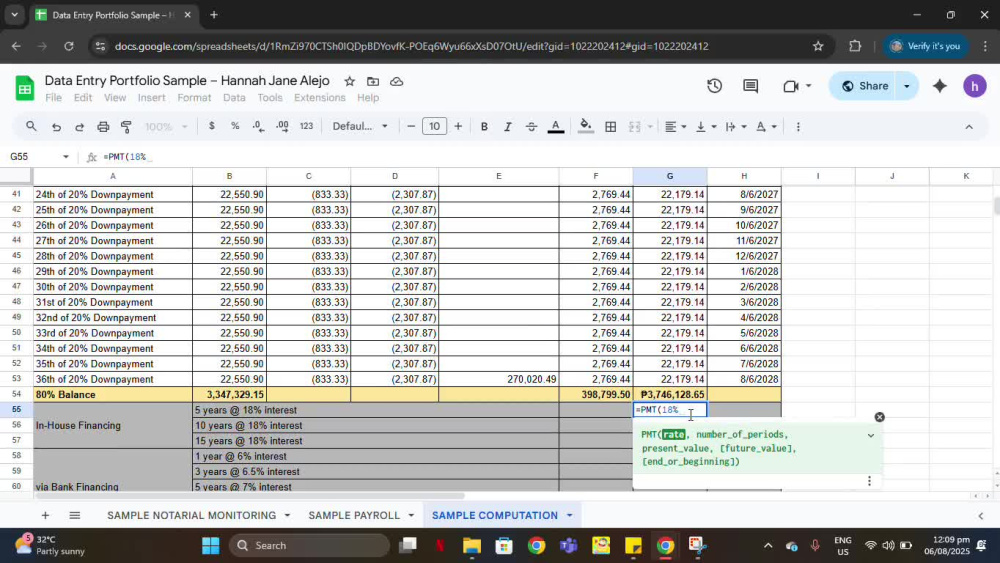
Task: Select cell with 3,347,329.15
Action: (x=230, y=395)
